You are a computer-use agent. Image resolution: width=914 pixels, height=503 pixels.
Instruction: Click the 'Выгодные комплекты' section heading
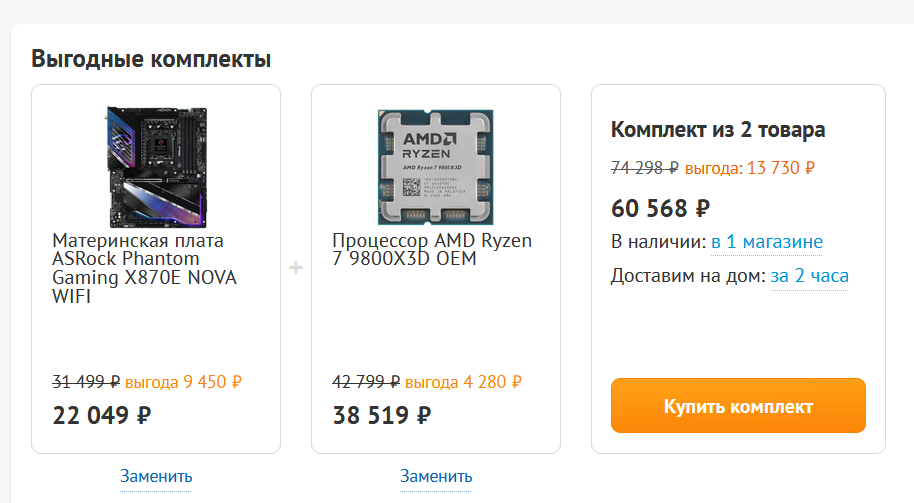coord(151,59)
